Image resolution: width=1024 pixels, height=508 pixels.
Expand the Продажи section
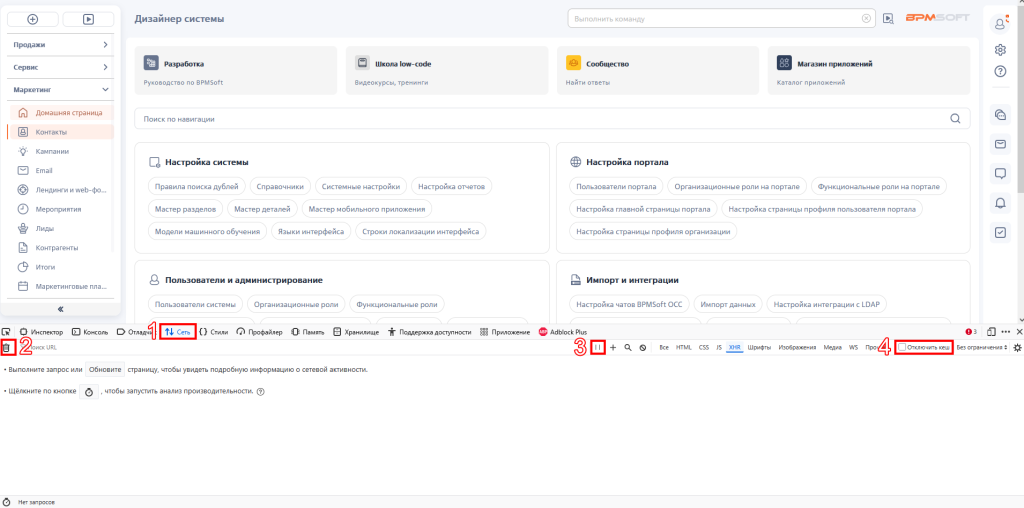coord(61,44)
